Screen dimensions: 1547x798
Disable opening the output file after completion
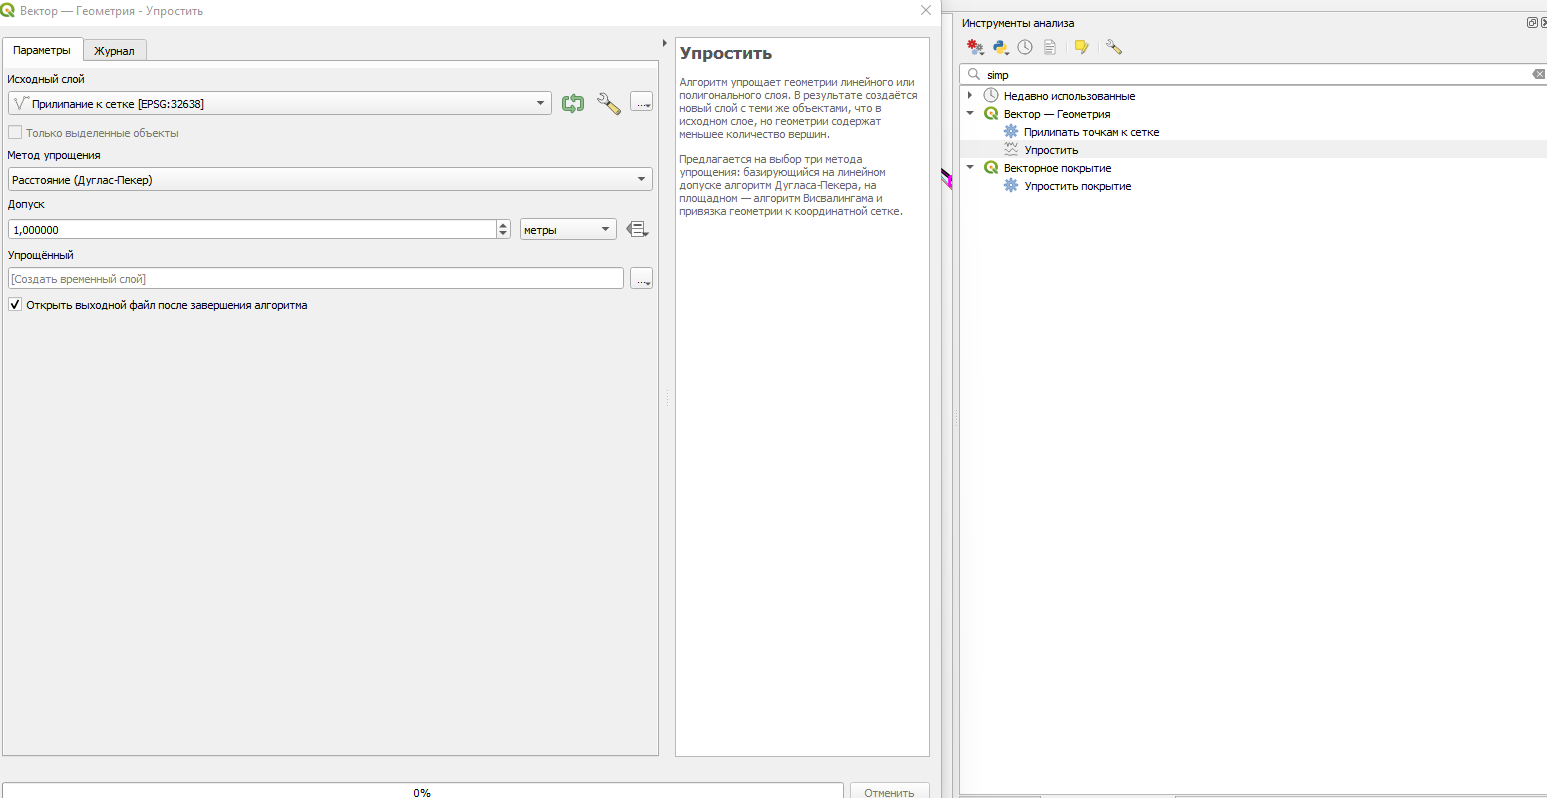(x=15, y=305)
